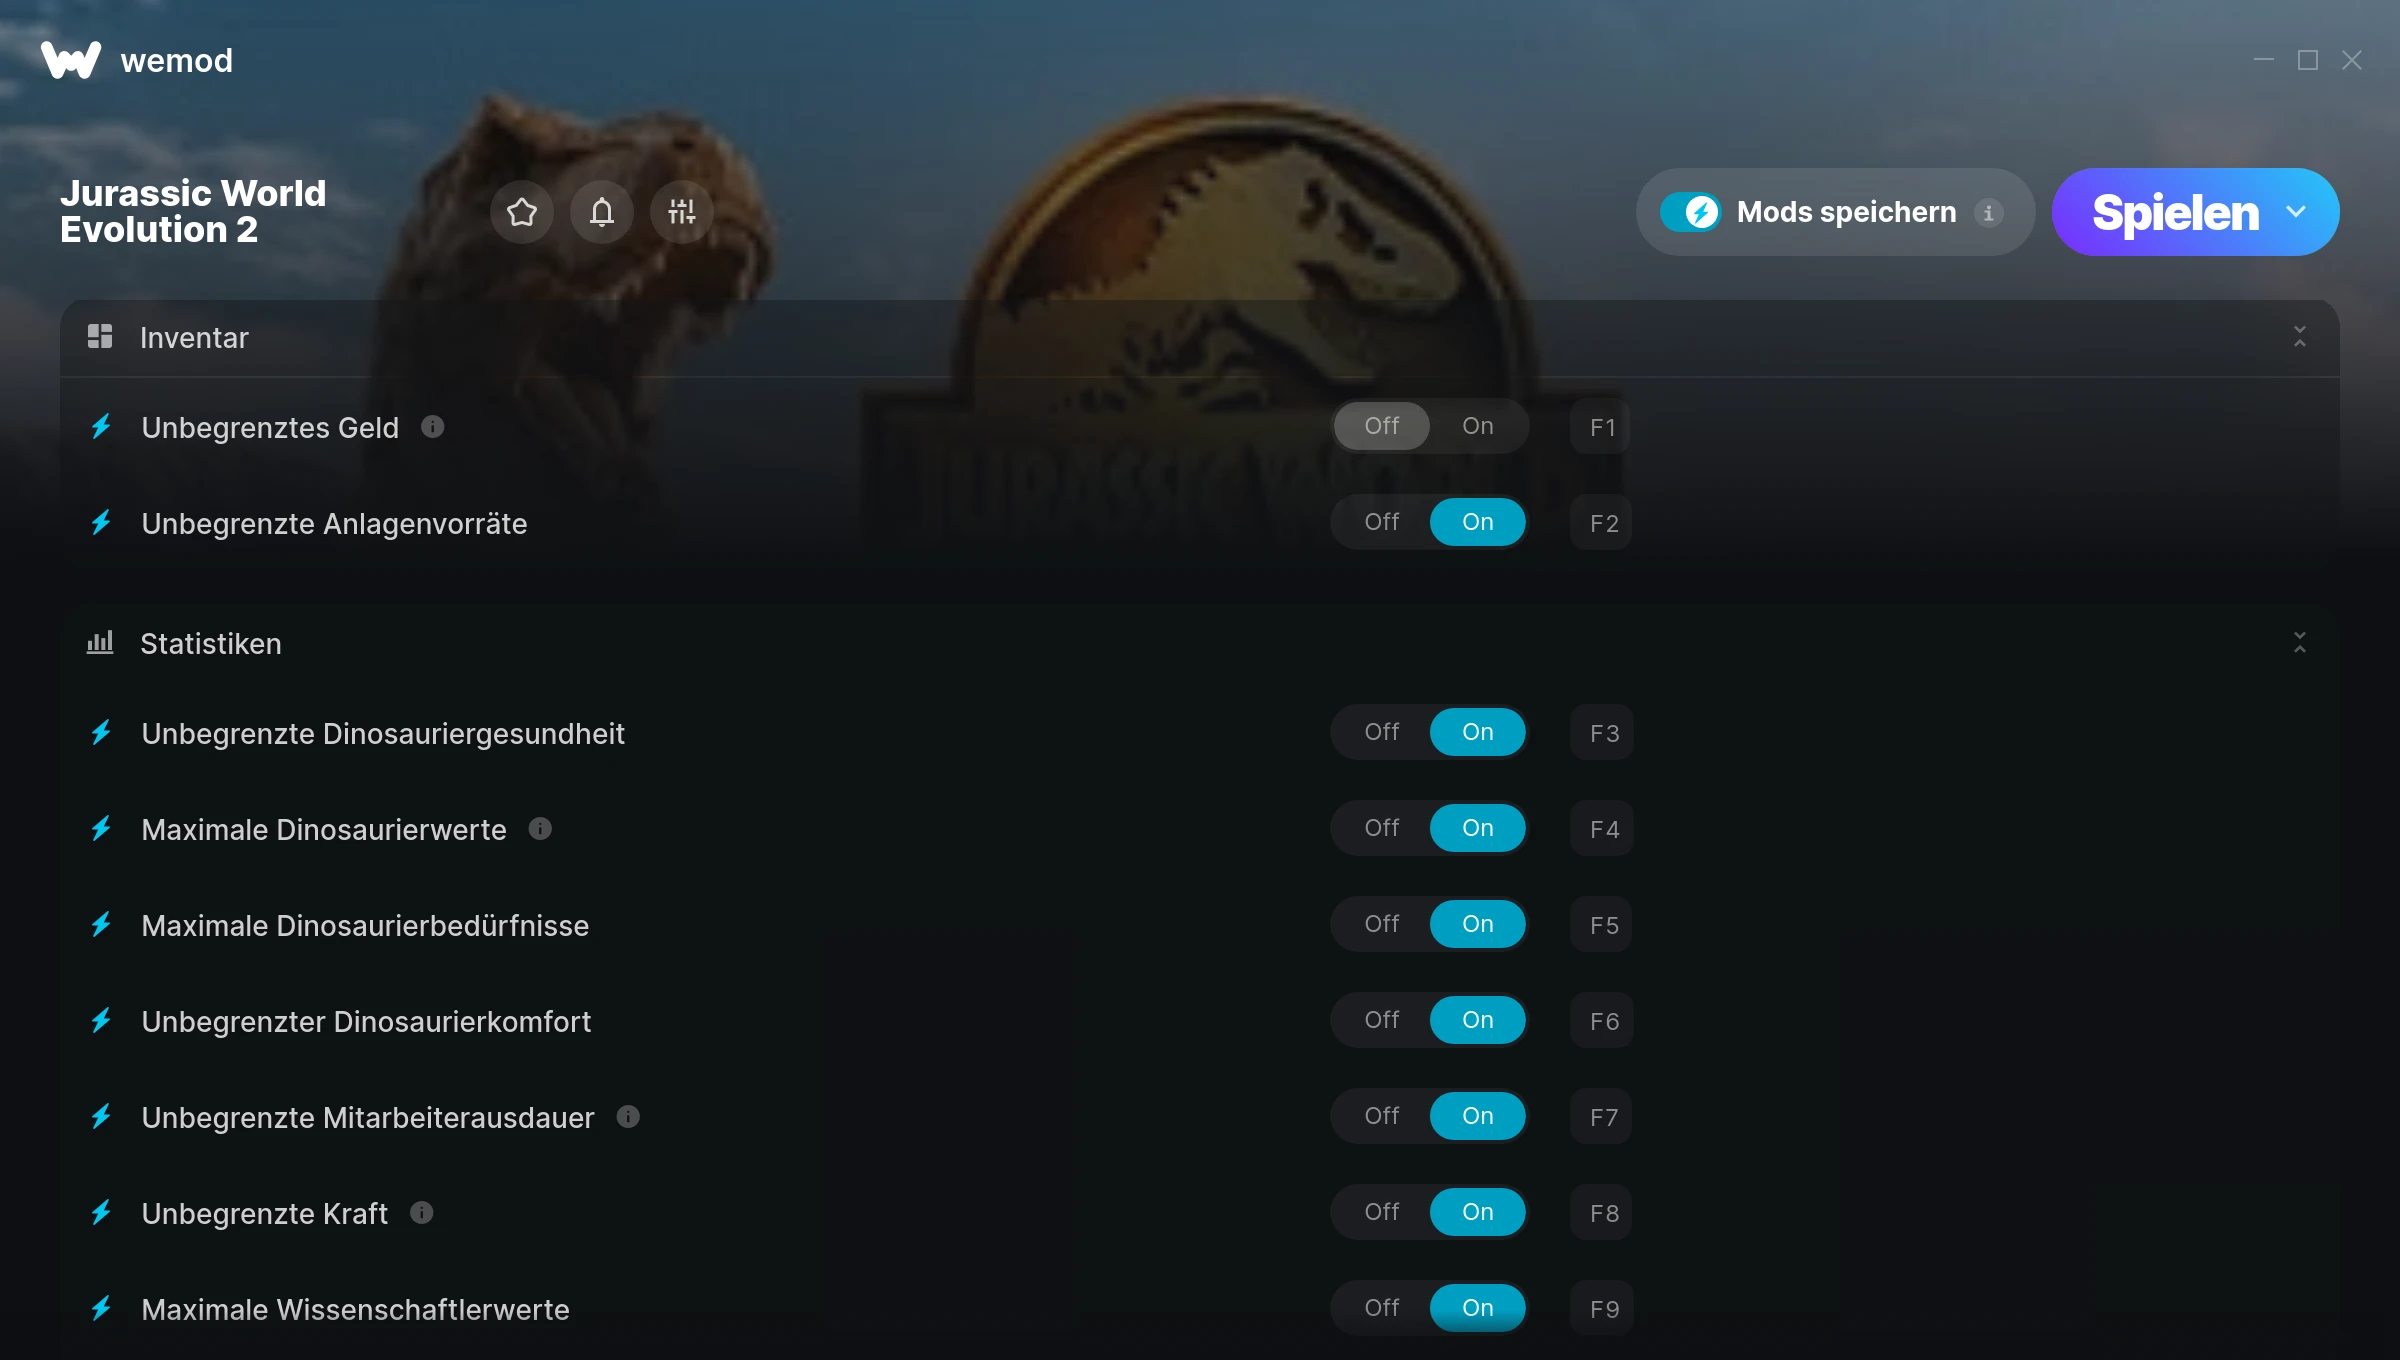Open mod settings sliders icon
Image resolution: width=2400 pixels, height=1360 pixels.
(682, 212)
